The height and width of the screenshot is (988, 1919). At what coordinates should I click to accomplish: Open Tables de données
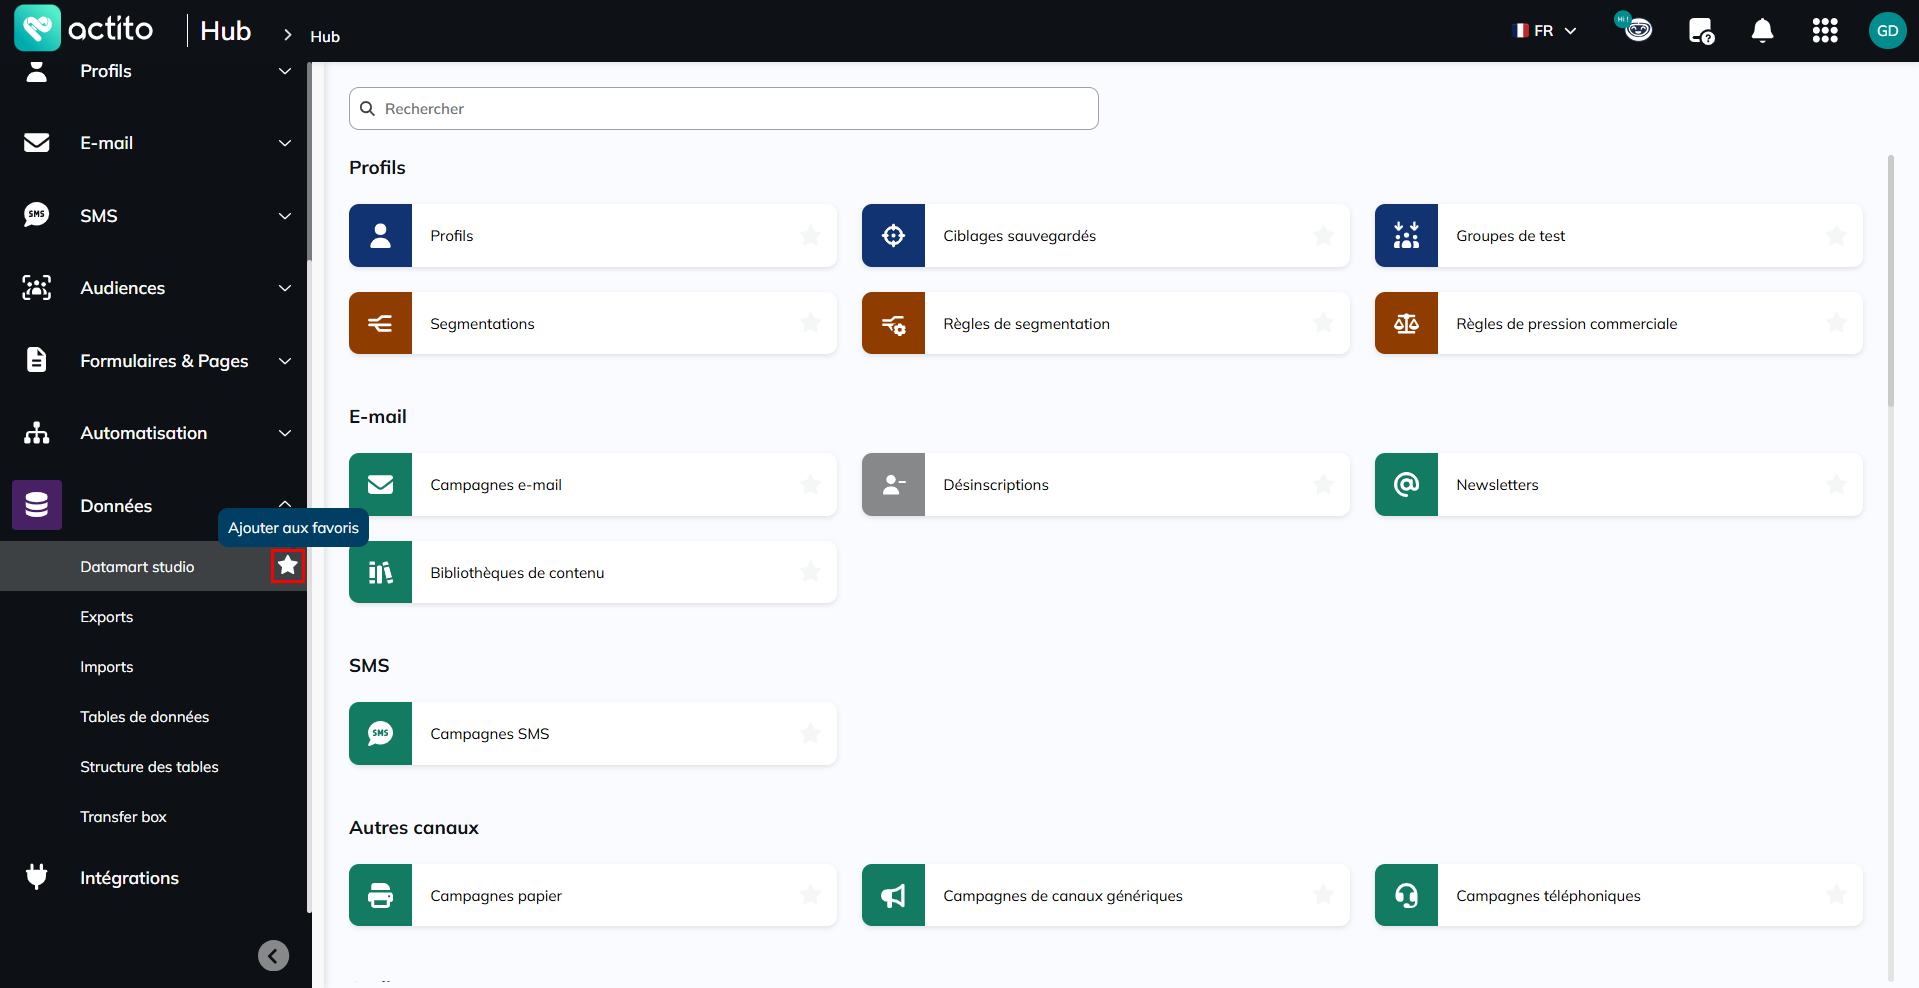coord(144,717)
